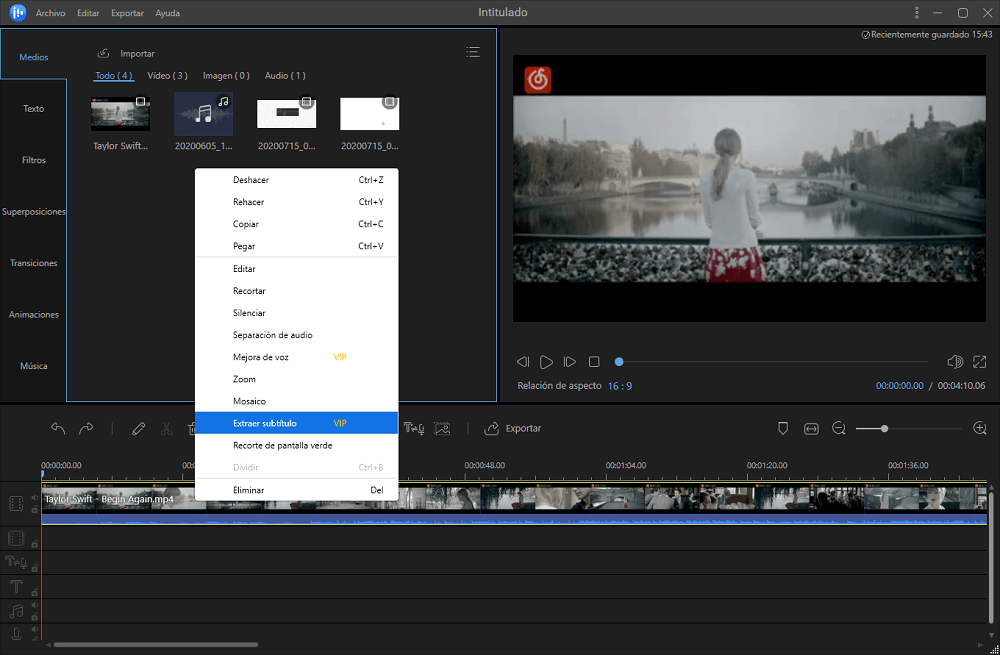Lock the subtitle speech track
The height and width of the screenshot is (655, 1000).
35,568
